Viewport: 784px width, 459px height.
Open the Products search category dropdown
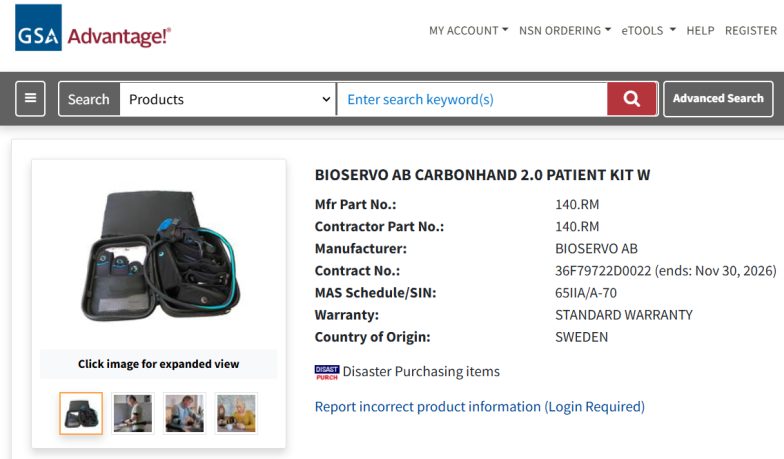point(229,99)
